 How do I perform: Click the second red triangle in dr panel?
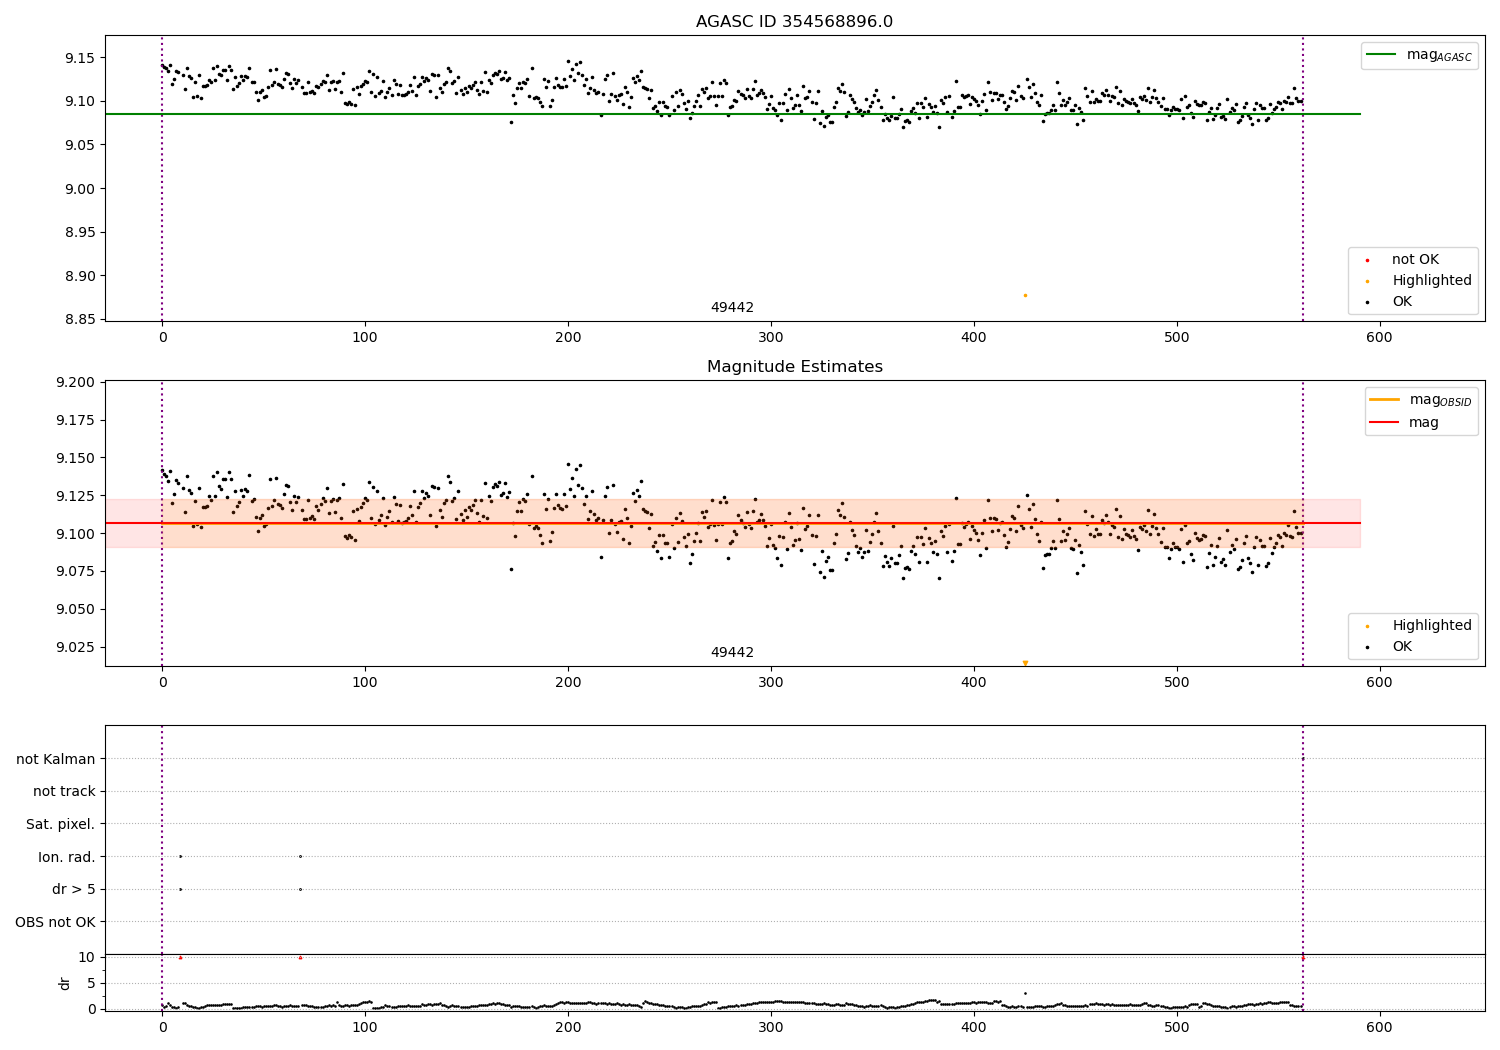[300, 957]
